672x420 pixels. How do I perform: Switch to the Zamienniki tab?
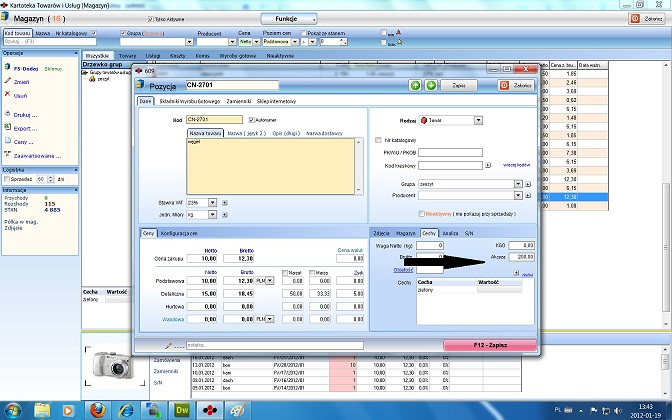point(239,102)
